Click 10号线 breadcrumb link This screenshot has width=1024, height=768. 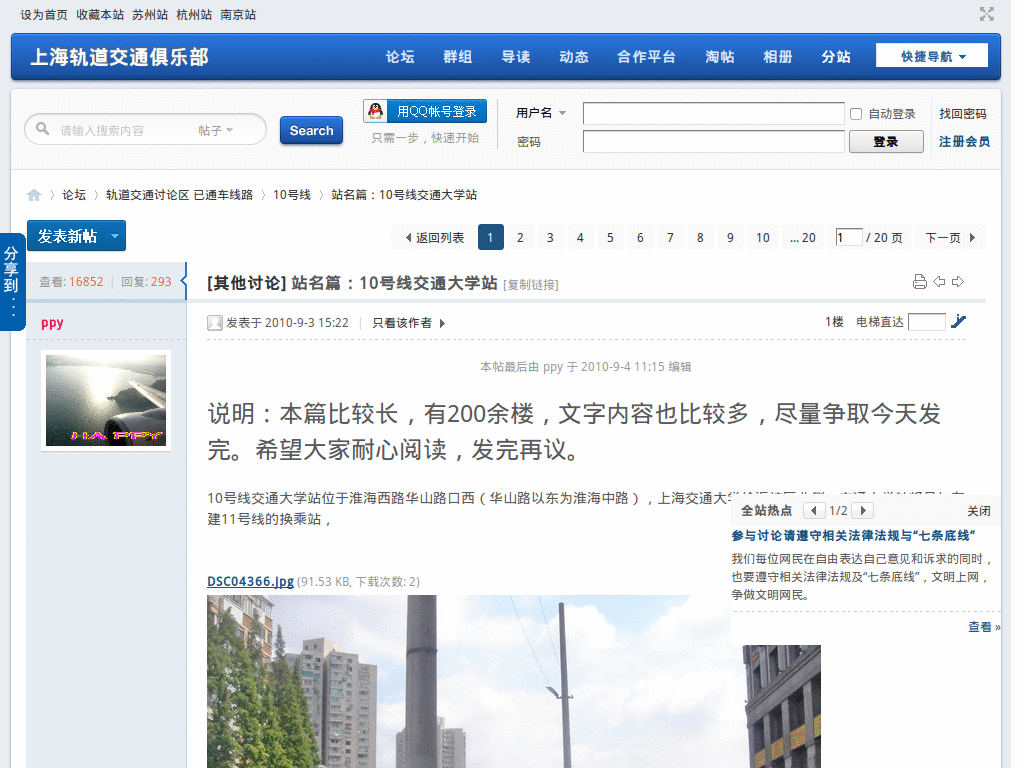coord(291,195)
